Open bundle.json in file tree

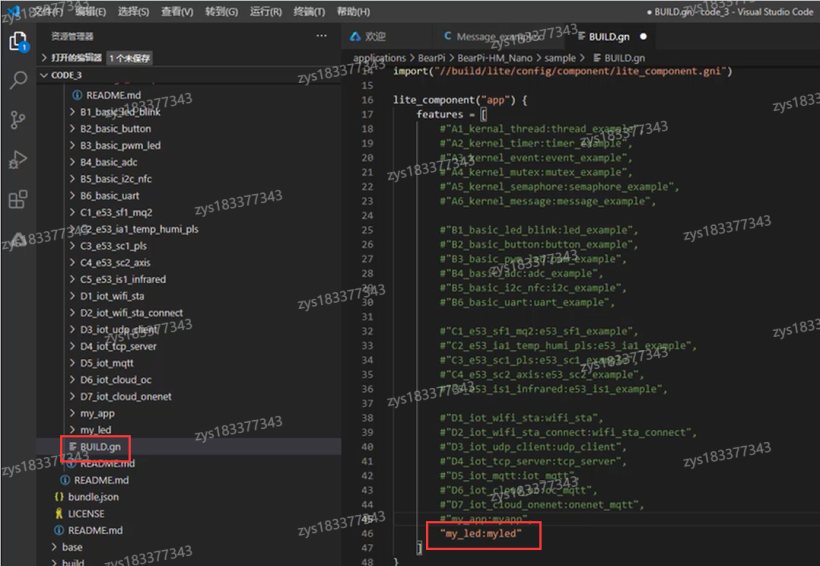[x=92, y=497]
